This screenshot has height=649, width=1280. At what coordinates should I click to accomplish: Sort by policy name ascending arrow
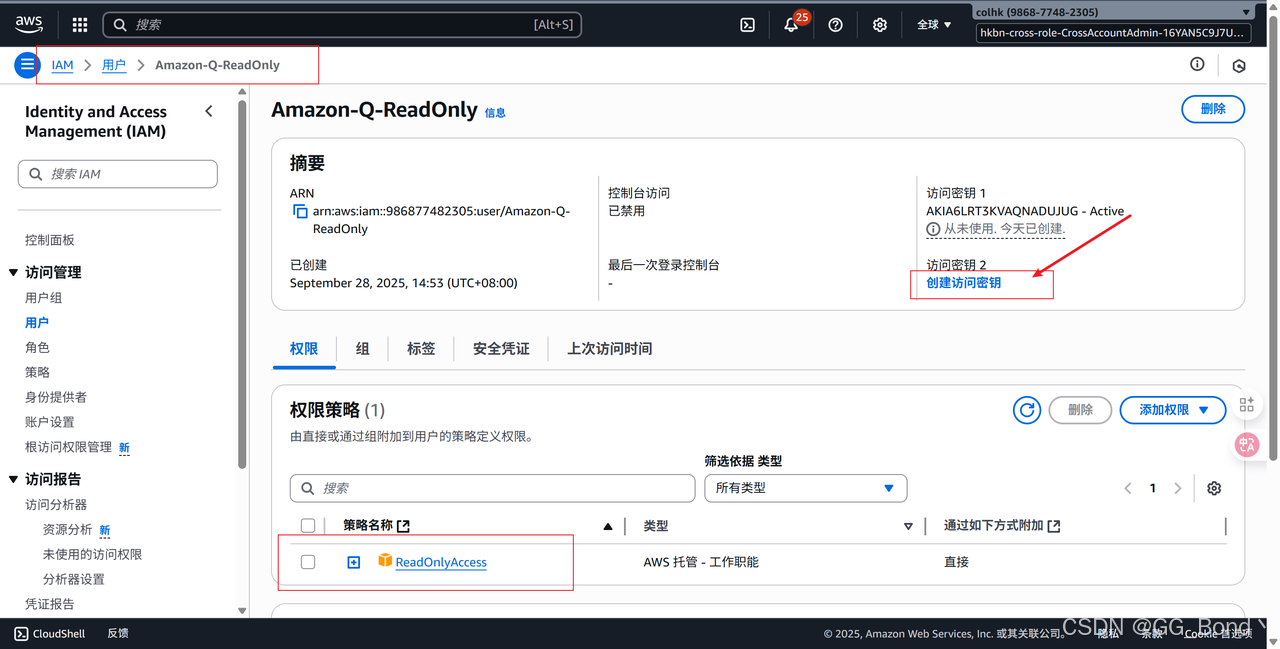(x=608, y=526)
